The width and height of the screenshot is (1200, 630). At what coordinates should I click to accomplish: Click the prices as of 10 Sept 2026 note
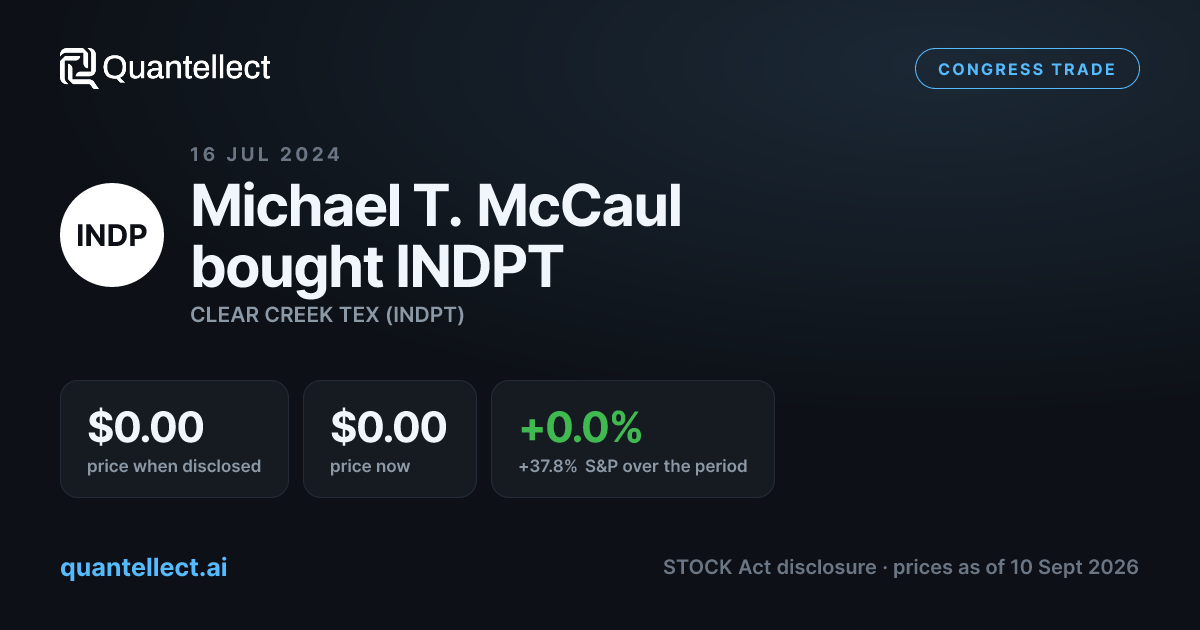click(x=1016, y=567)
